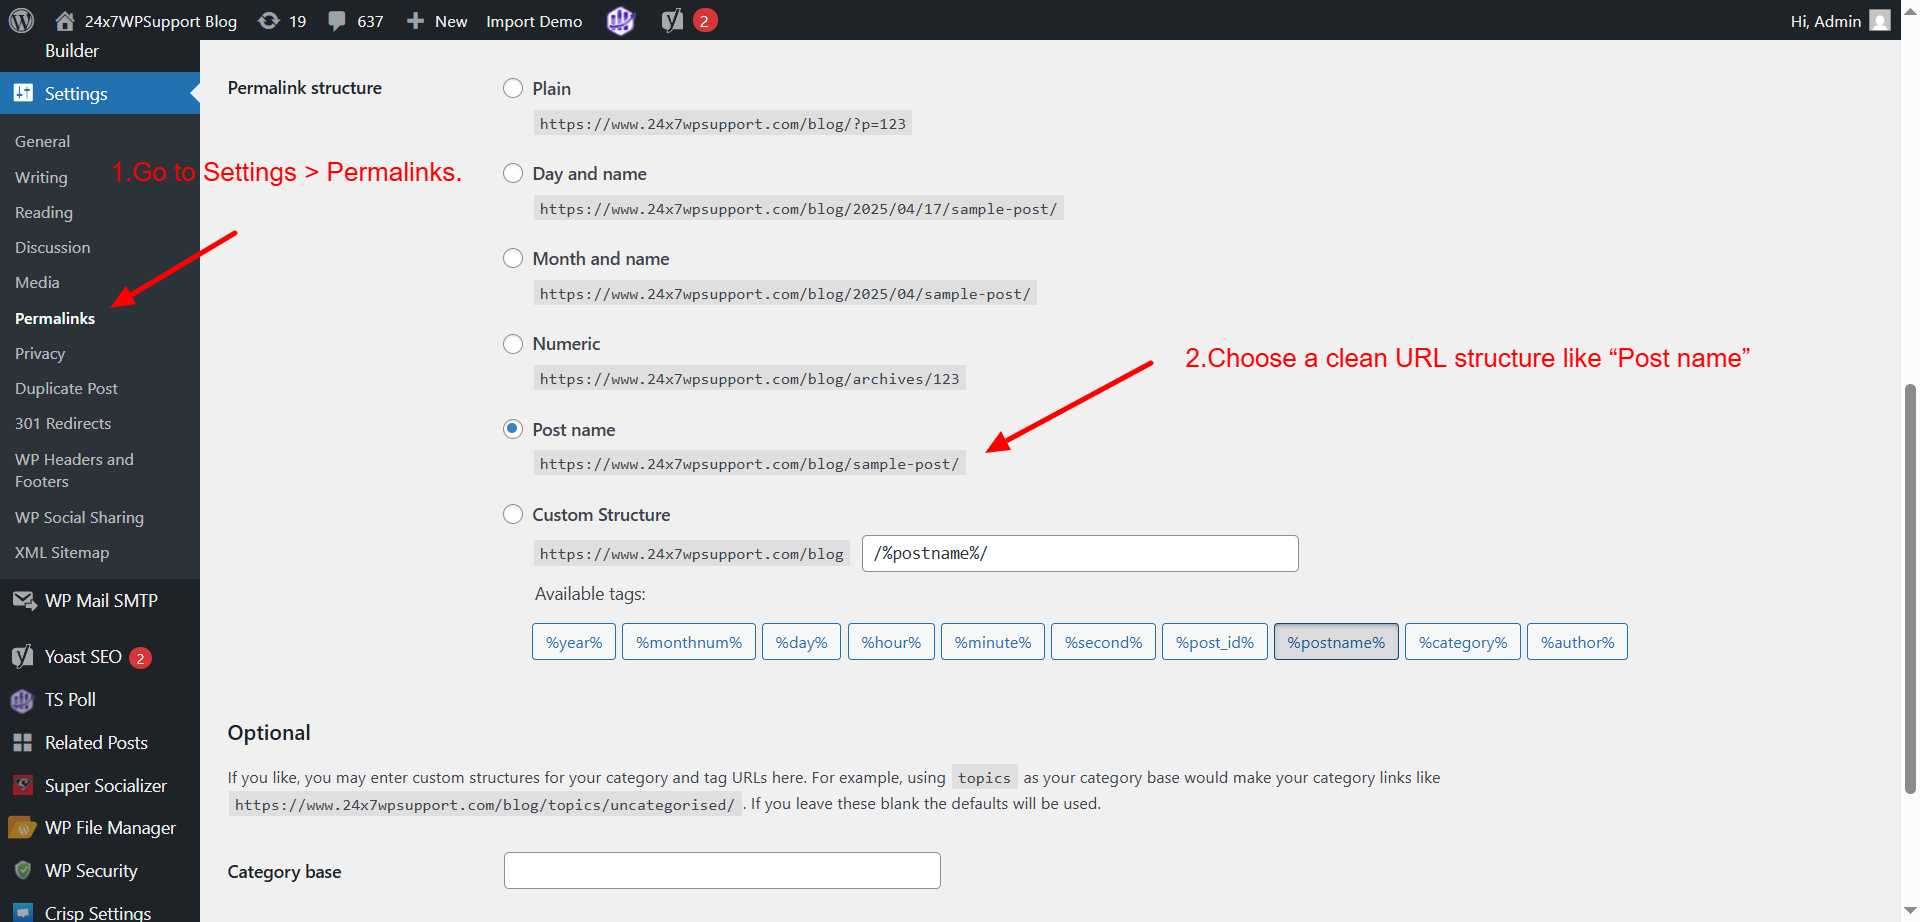Screen dimensions: 1920x922
Task: Insert the %post_id% tag
Action: point(1215,642)
